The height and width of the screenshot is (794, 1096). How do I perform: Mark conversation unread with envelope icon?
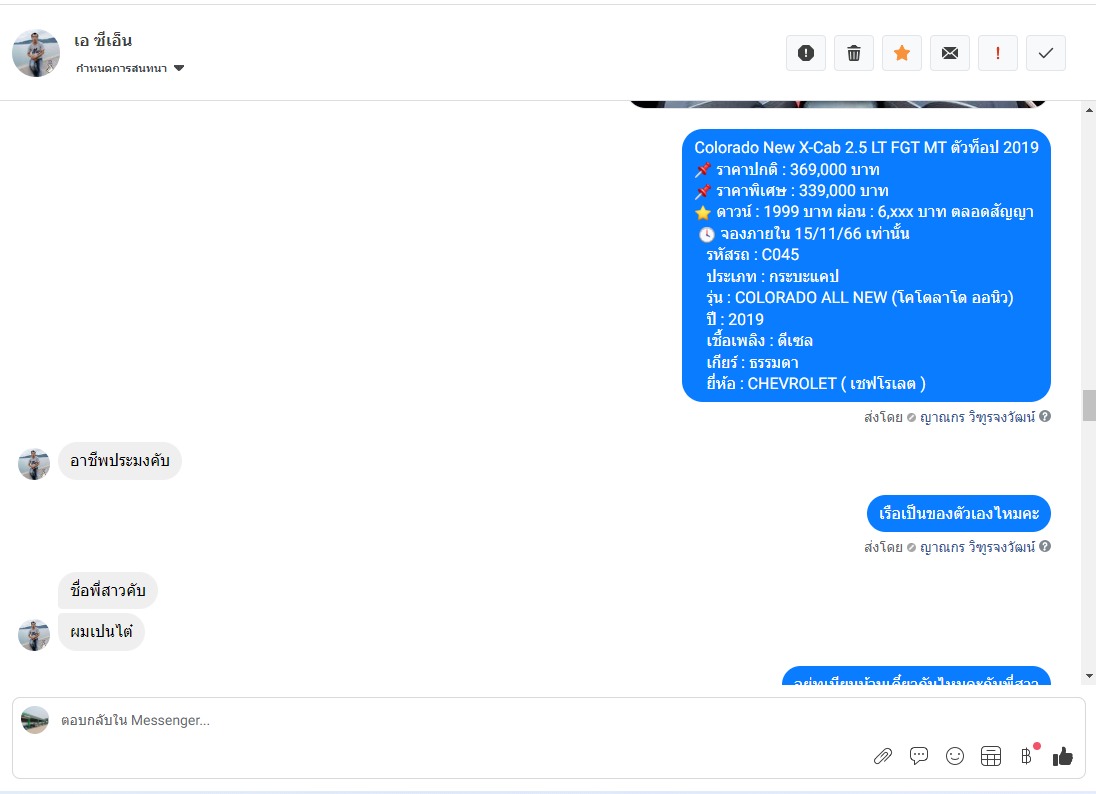[949, 53]
